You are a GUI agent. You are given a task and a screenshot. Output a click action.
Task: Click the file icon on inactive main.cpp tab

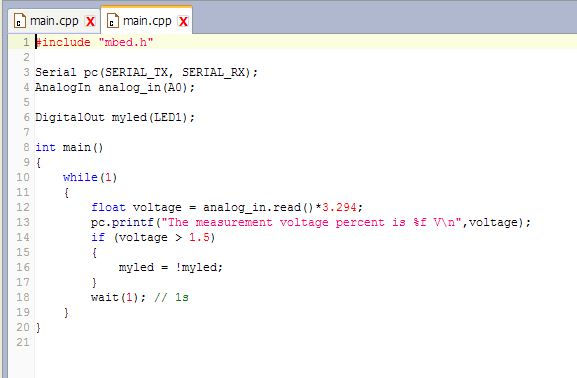pos(20,21)
